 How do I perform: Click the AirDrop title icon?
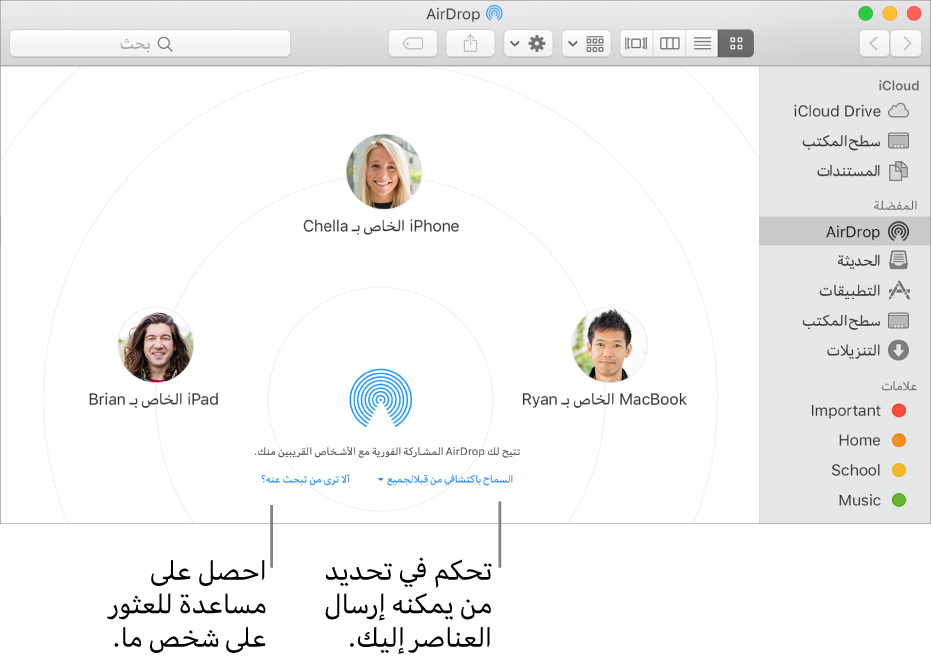pos(494,13)
